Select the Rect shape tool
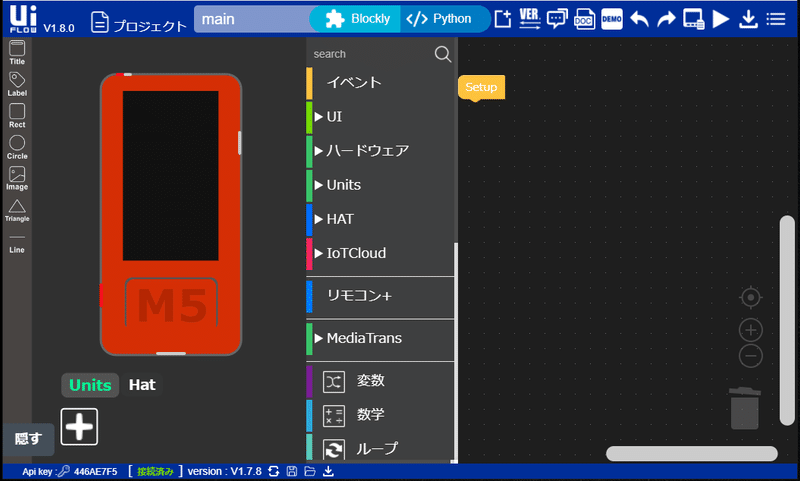The image size is (800, 481). [x=17, y=116]
